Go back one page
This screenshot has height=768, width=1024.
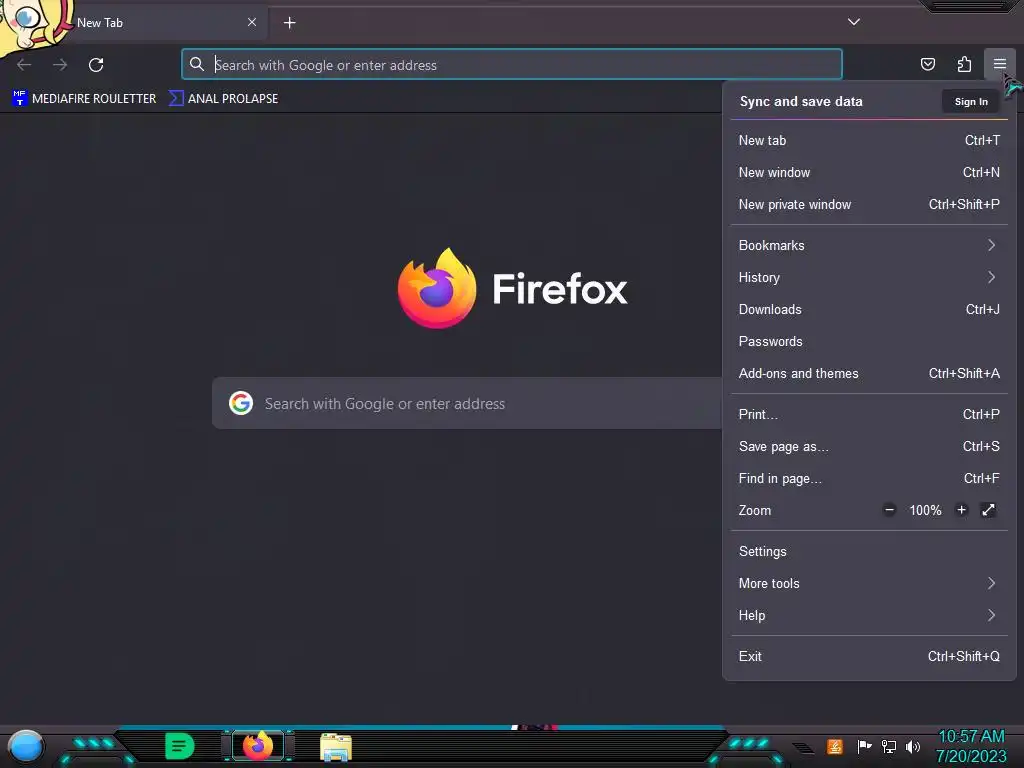(x=24, y=65)
